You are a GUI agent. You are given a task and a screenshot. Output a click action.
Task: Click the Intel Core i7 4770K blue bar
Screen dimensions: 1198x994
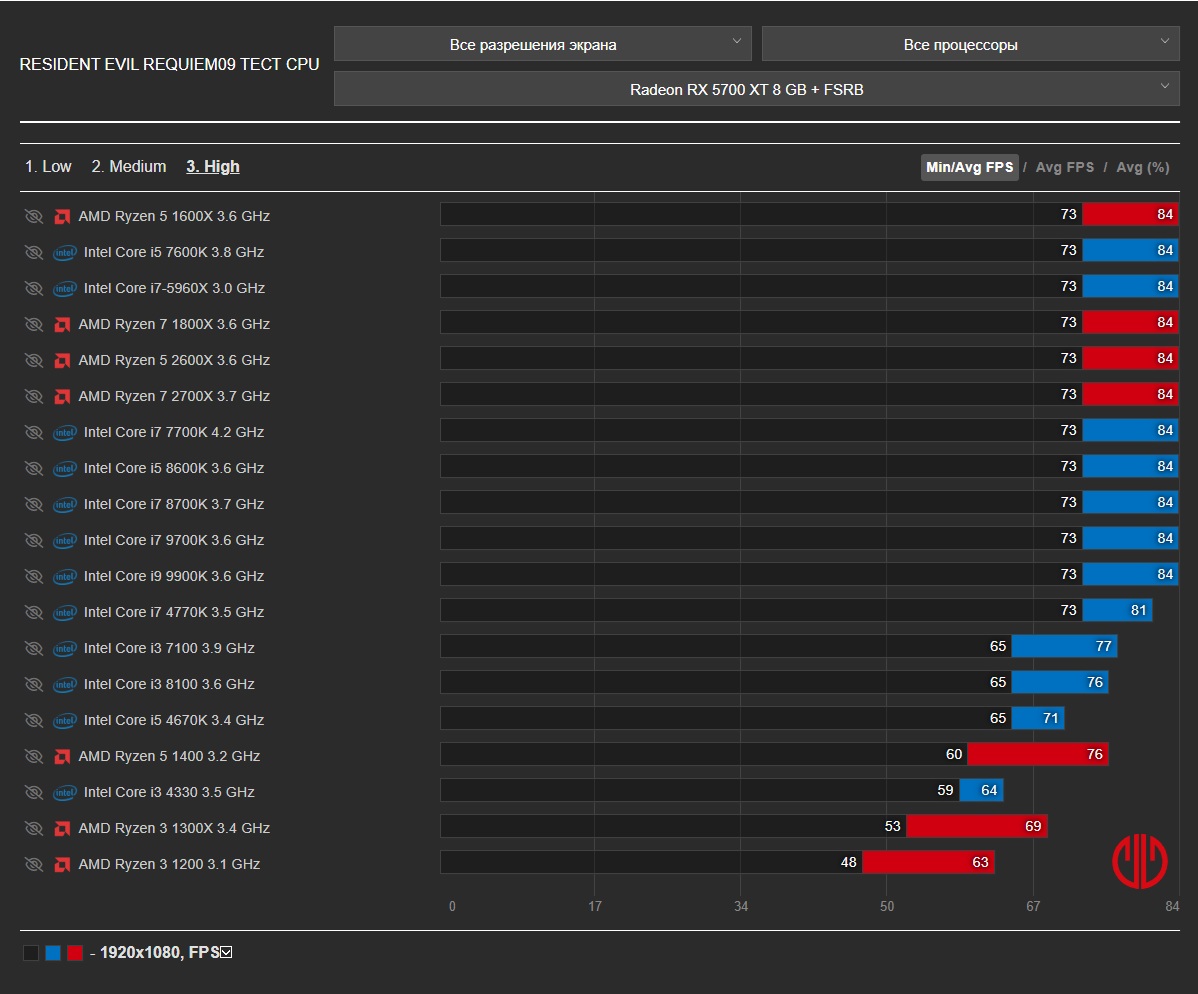point(1117,610)
